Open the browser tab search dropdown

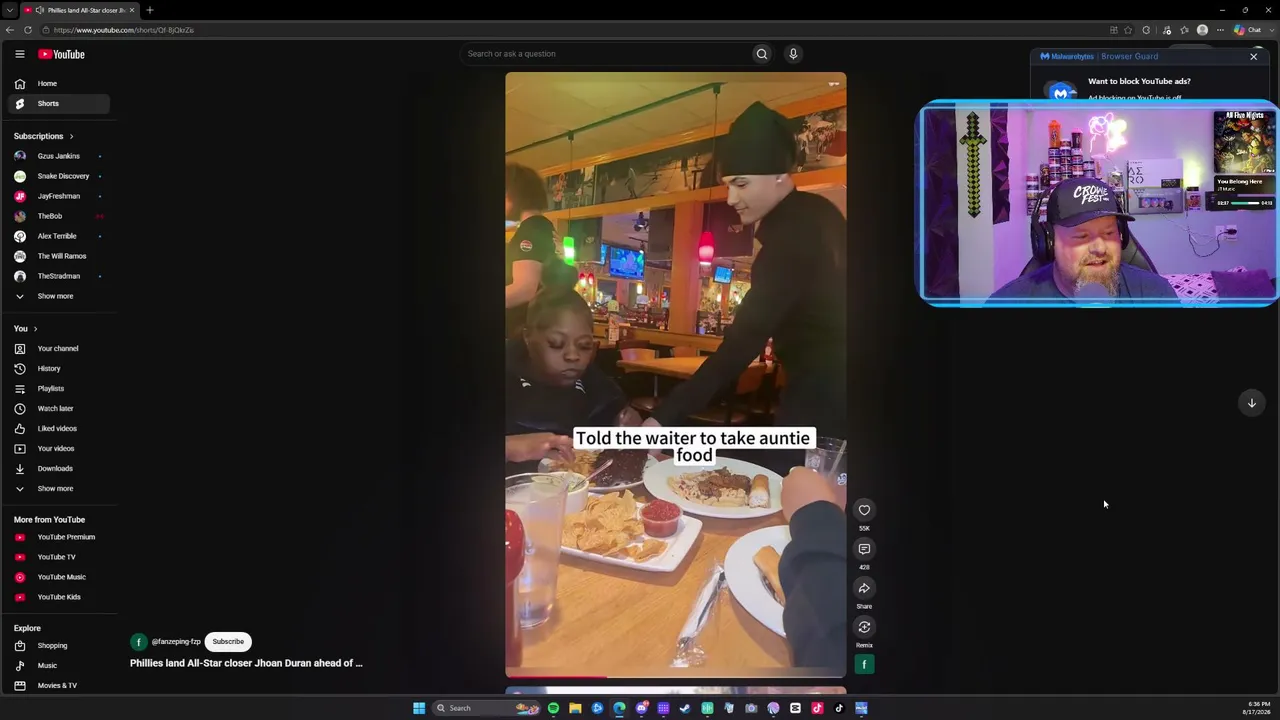(x=10, y=10)
